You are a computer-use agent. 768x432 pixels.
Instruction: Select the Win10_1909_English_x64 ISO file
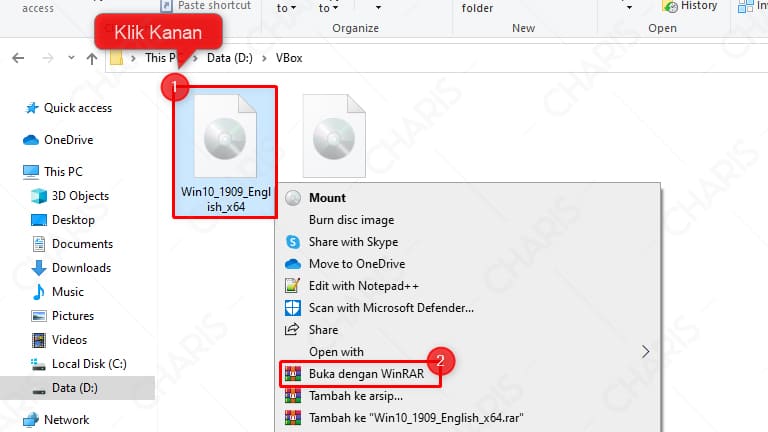(x=225, y=152)
